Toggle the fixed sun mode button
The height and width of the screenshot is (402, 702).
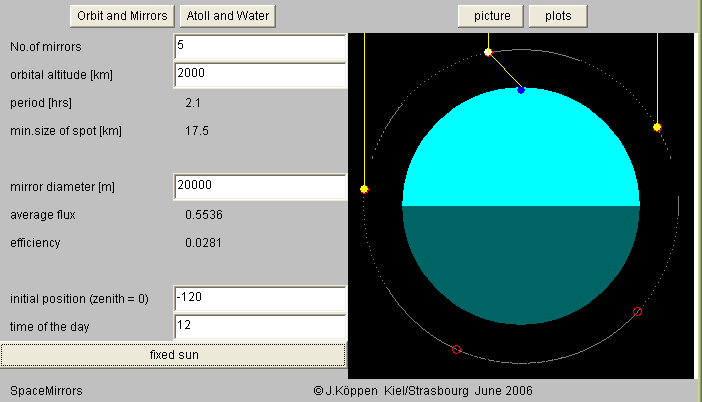coord(174,355)
